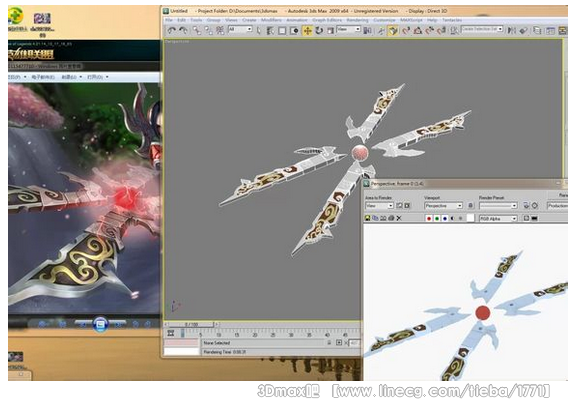The height and width of the screenshot is (408, 579).
Task: Toggle the Angle Snap button
Action: tap(418, 31)
